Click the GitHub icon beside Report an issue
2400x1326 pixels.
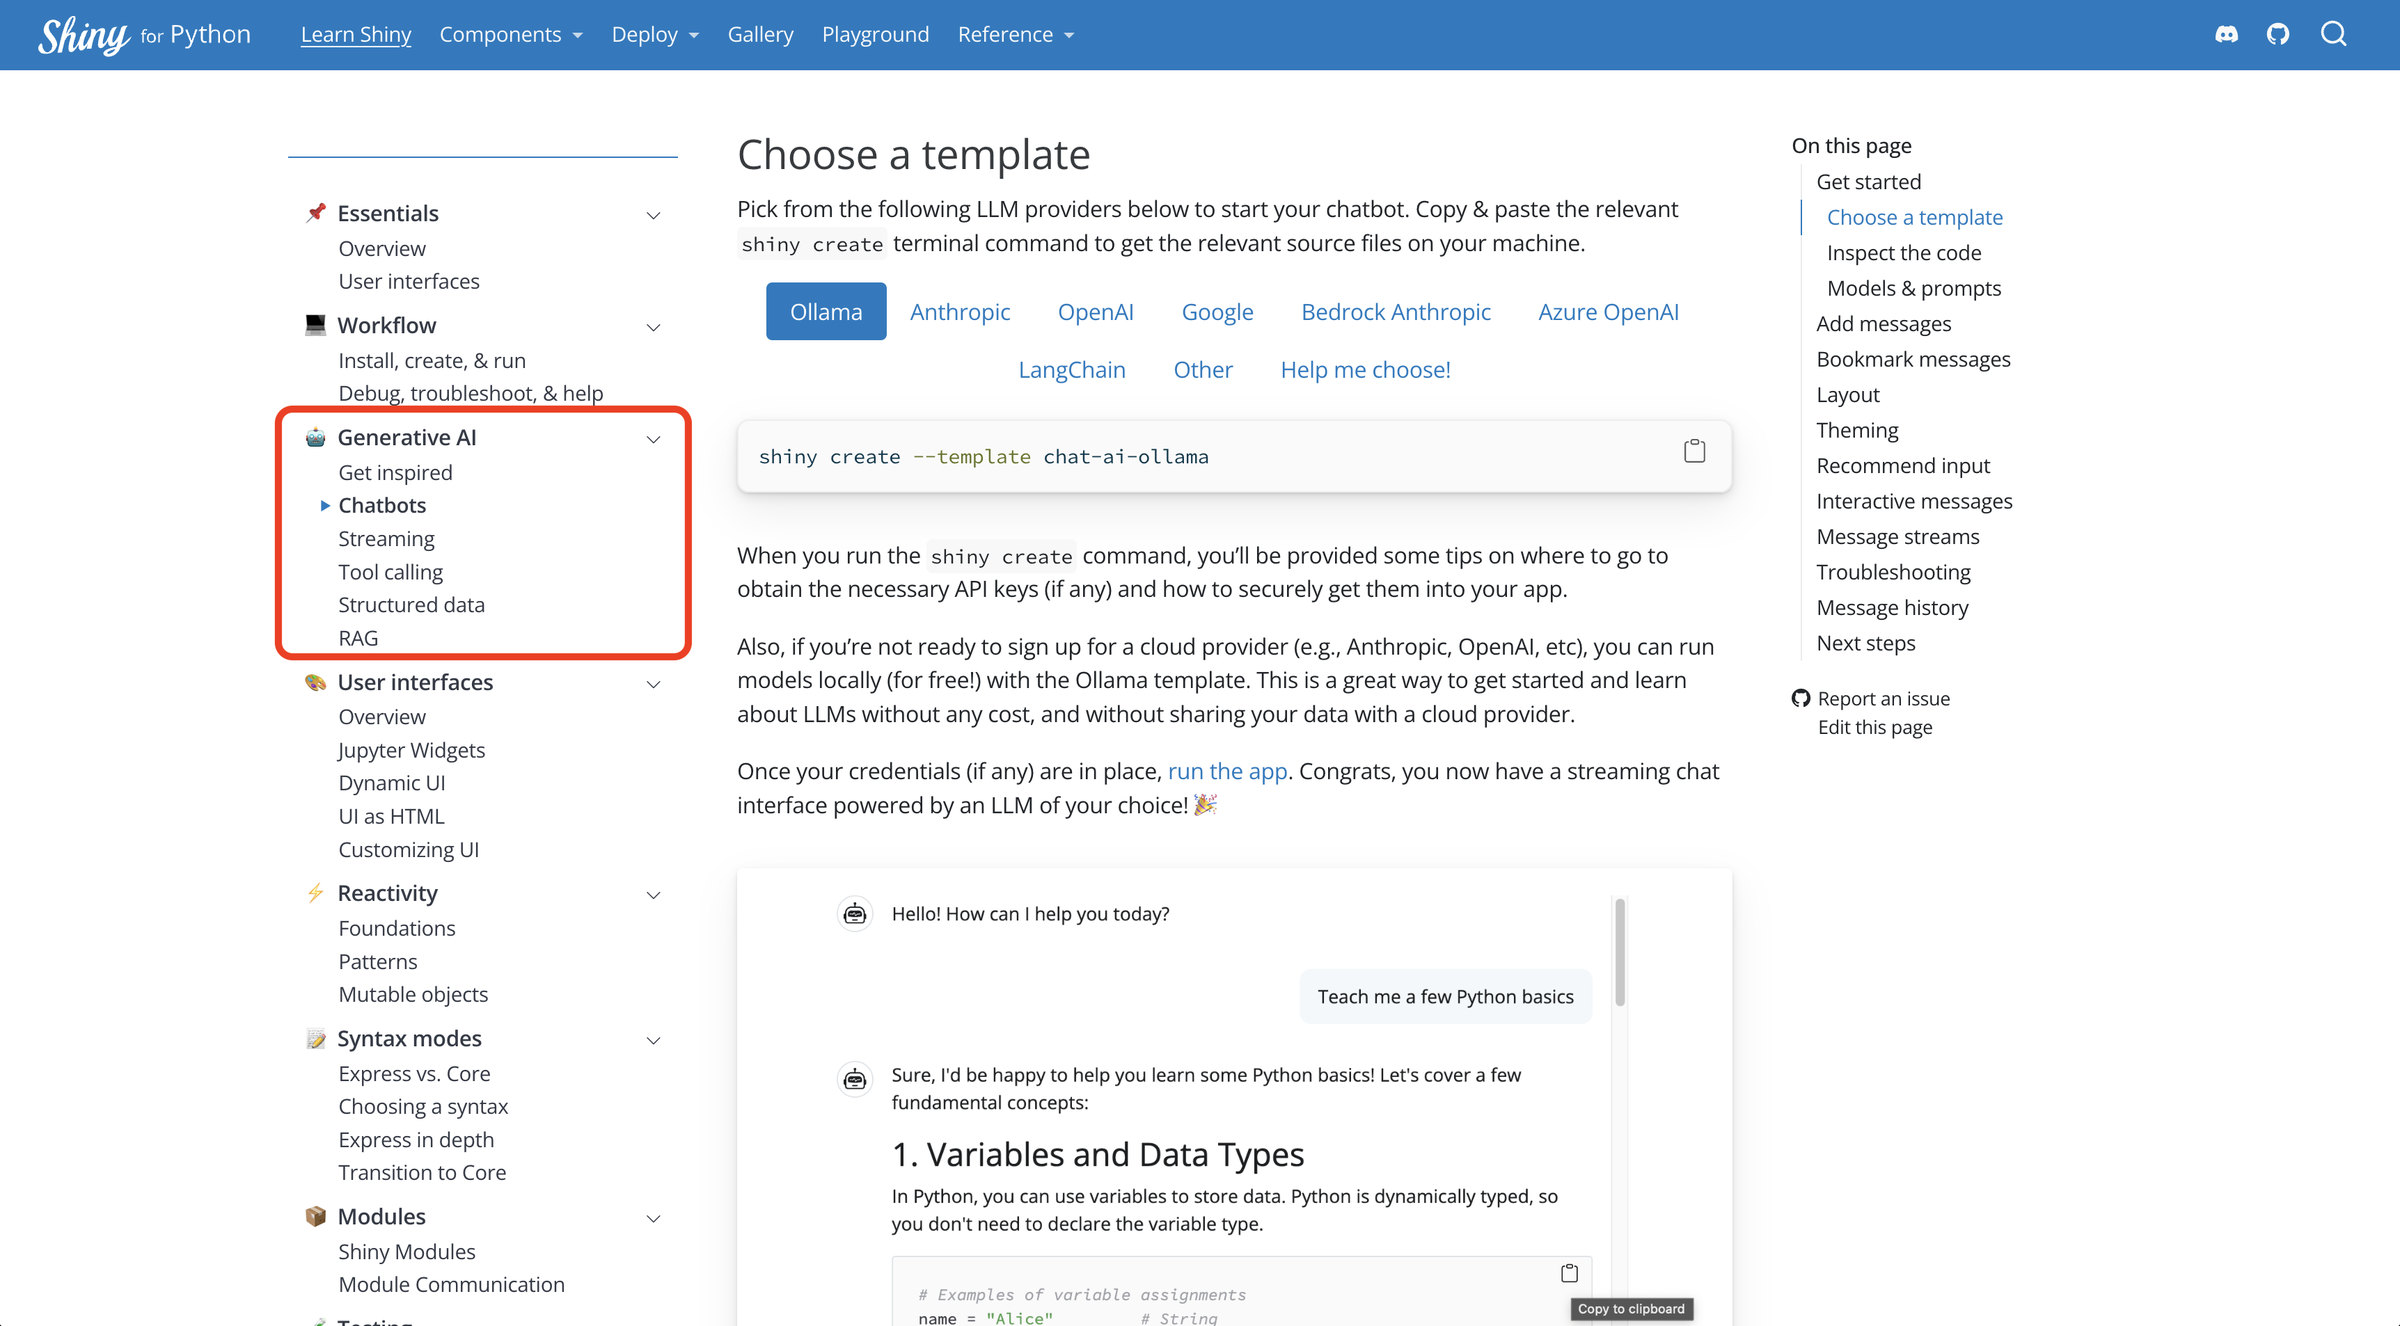[x=1800, y=698]
